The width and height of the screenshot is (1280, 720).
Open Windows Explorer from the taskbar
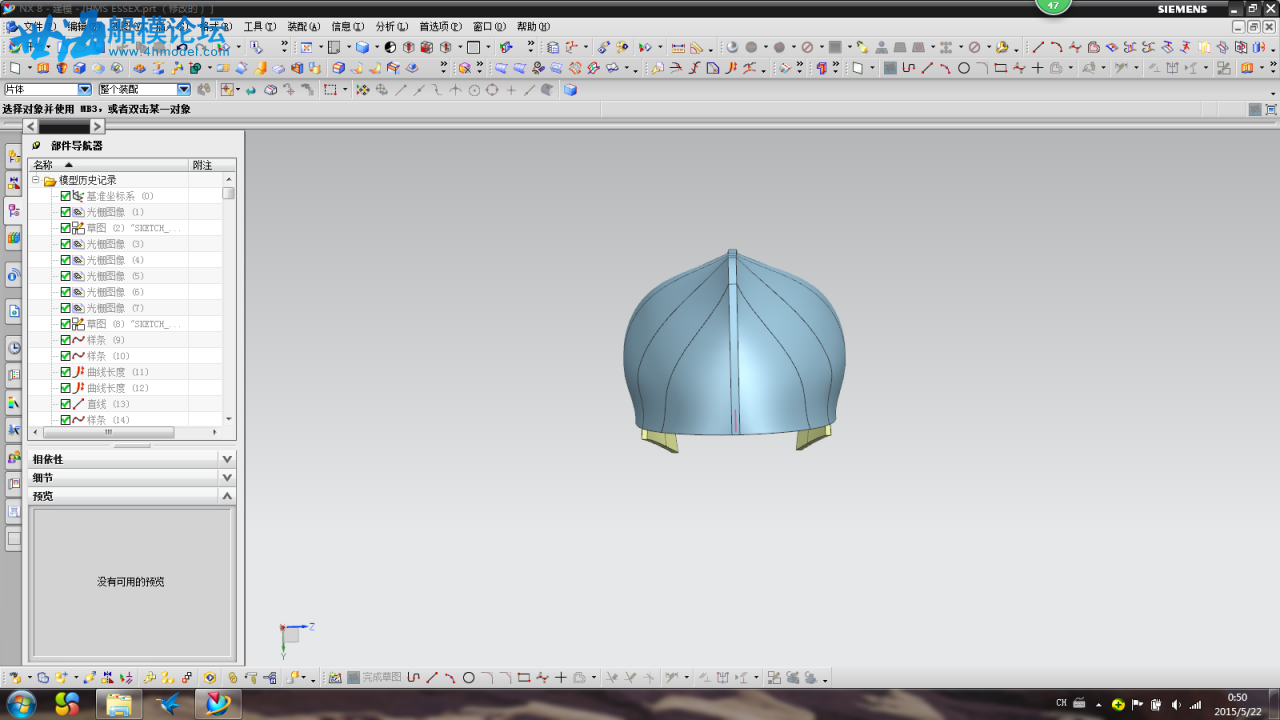[x=118, y=704]
